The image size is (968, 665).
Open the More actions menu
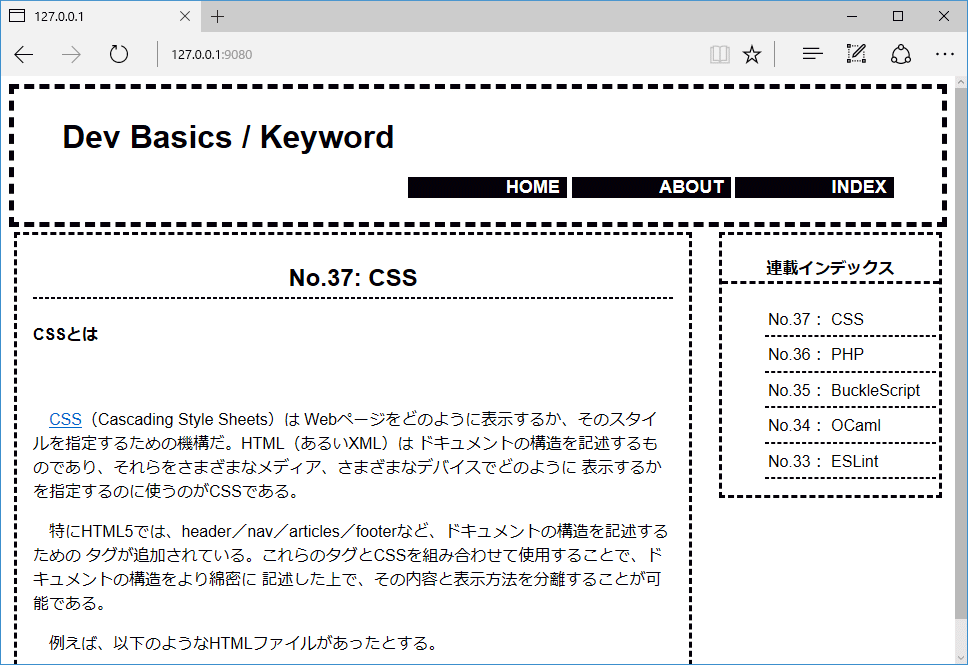point(944,54)
